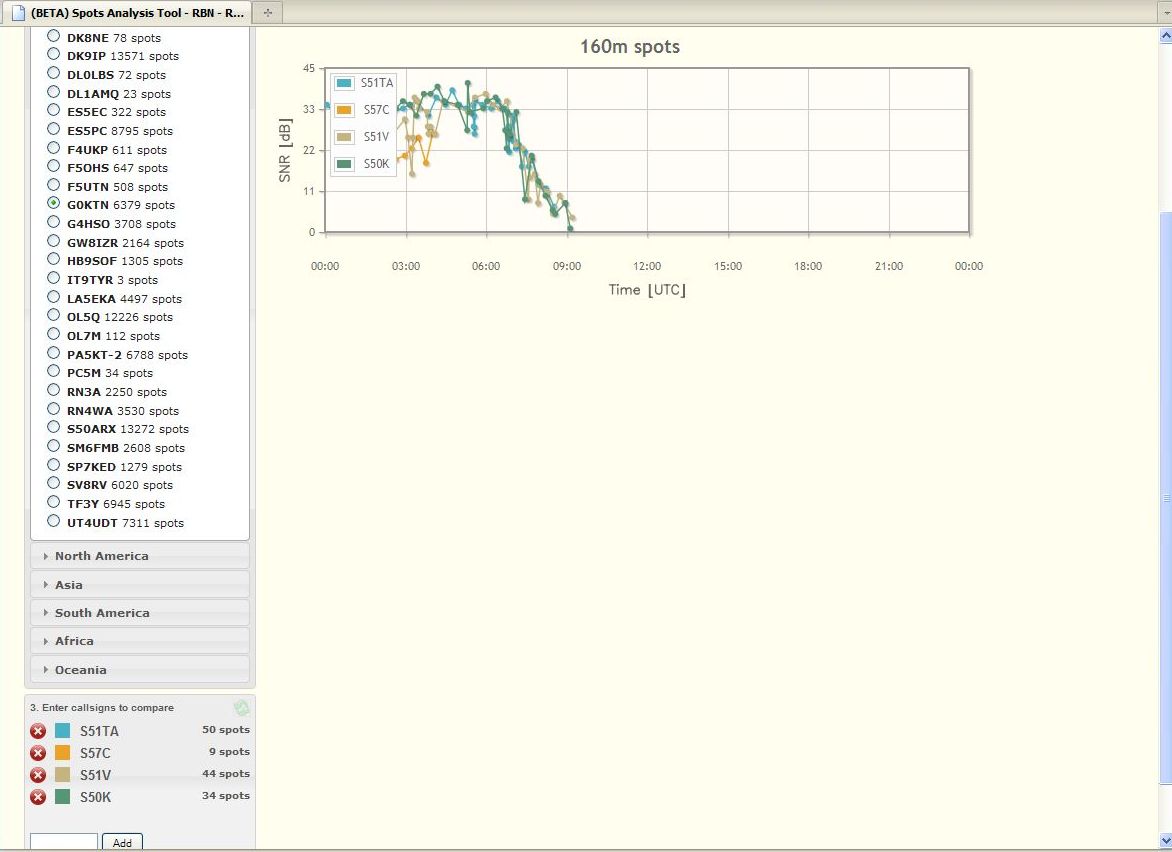Remove S50K using its red X icon
This screenshot has width=1172, height=852.
coord(38,797)
